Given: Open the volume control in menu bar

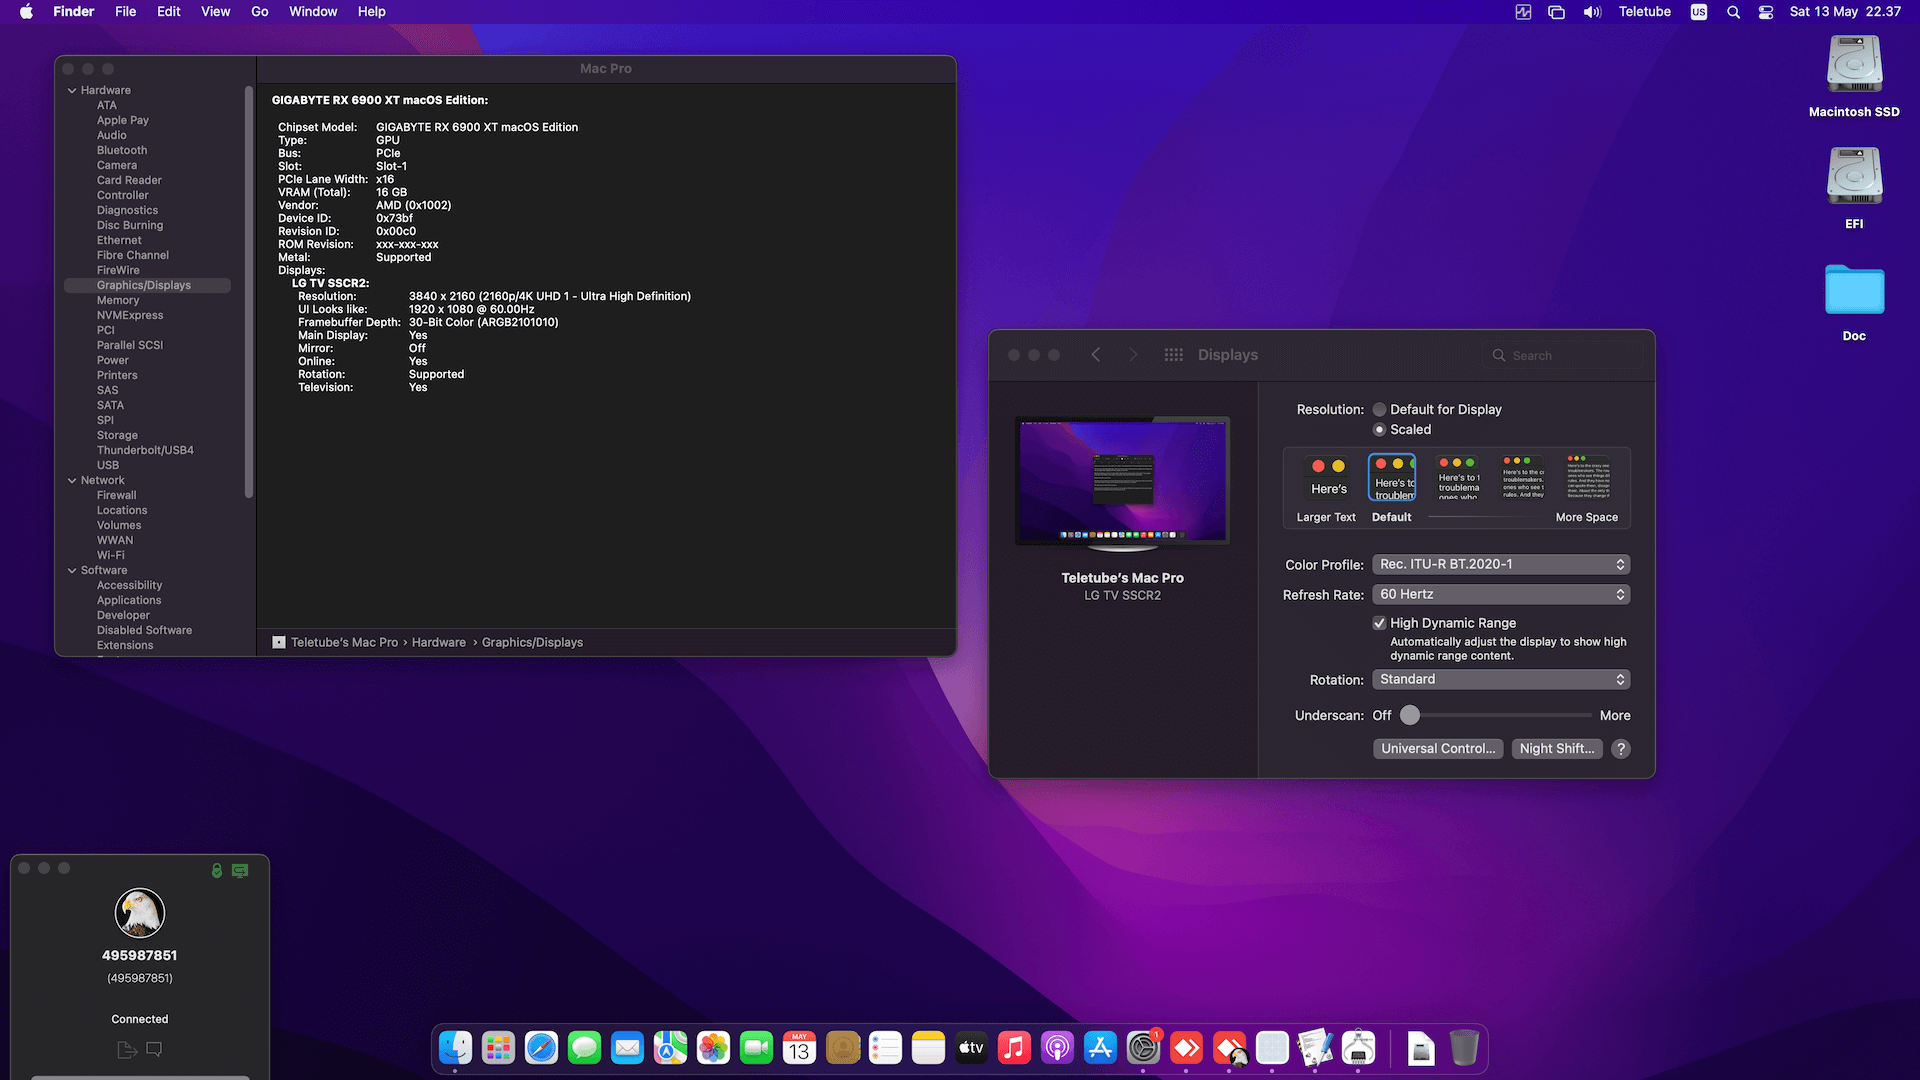Looking at the screenshot, I should (1592, 12).
